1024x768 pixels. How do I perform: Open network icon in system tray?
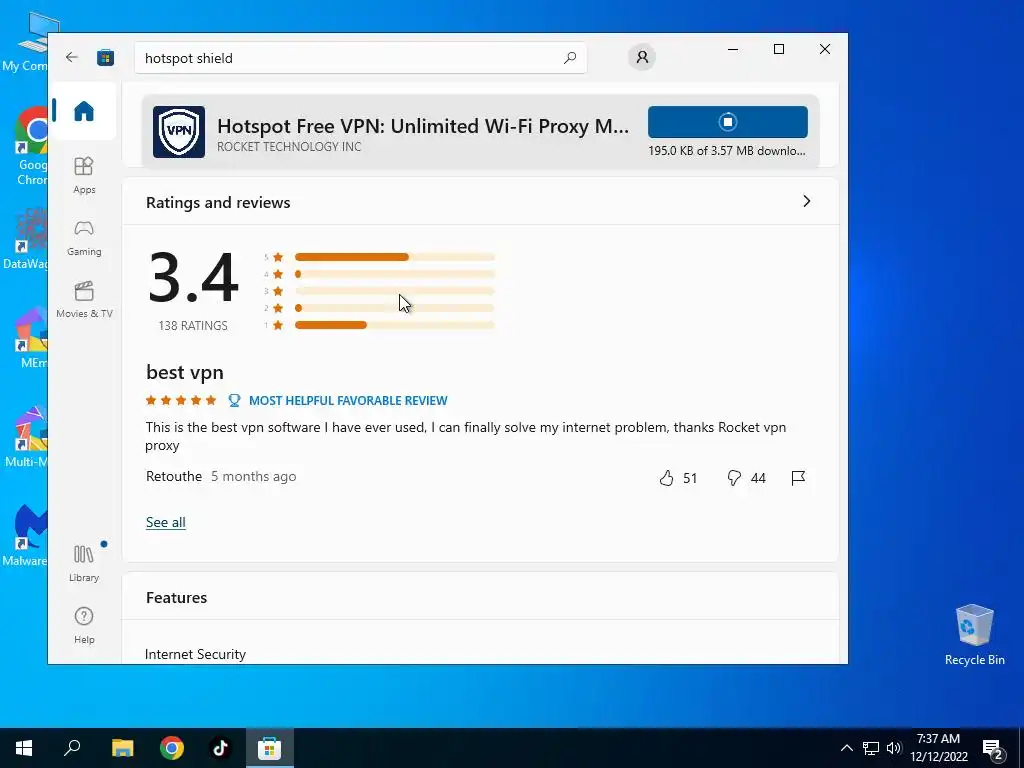pyautogui.click(x=871, y=748)
